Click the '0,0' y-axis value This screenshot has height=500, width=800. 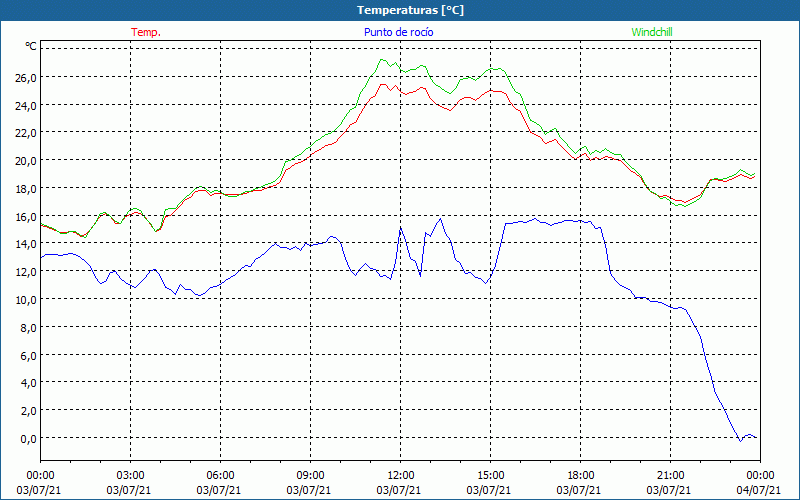tap(28, 439)
